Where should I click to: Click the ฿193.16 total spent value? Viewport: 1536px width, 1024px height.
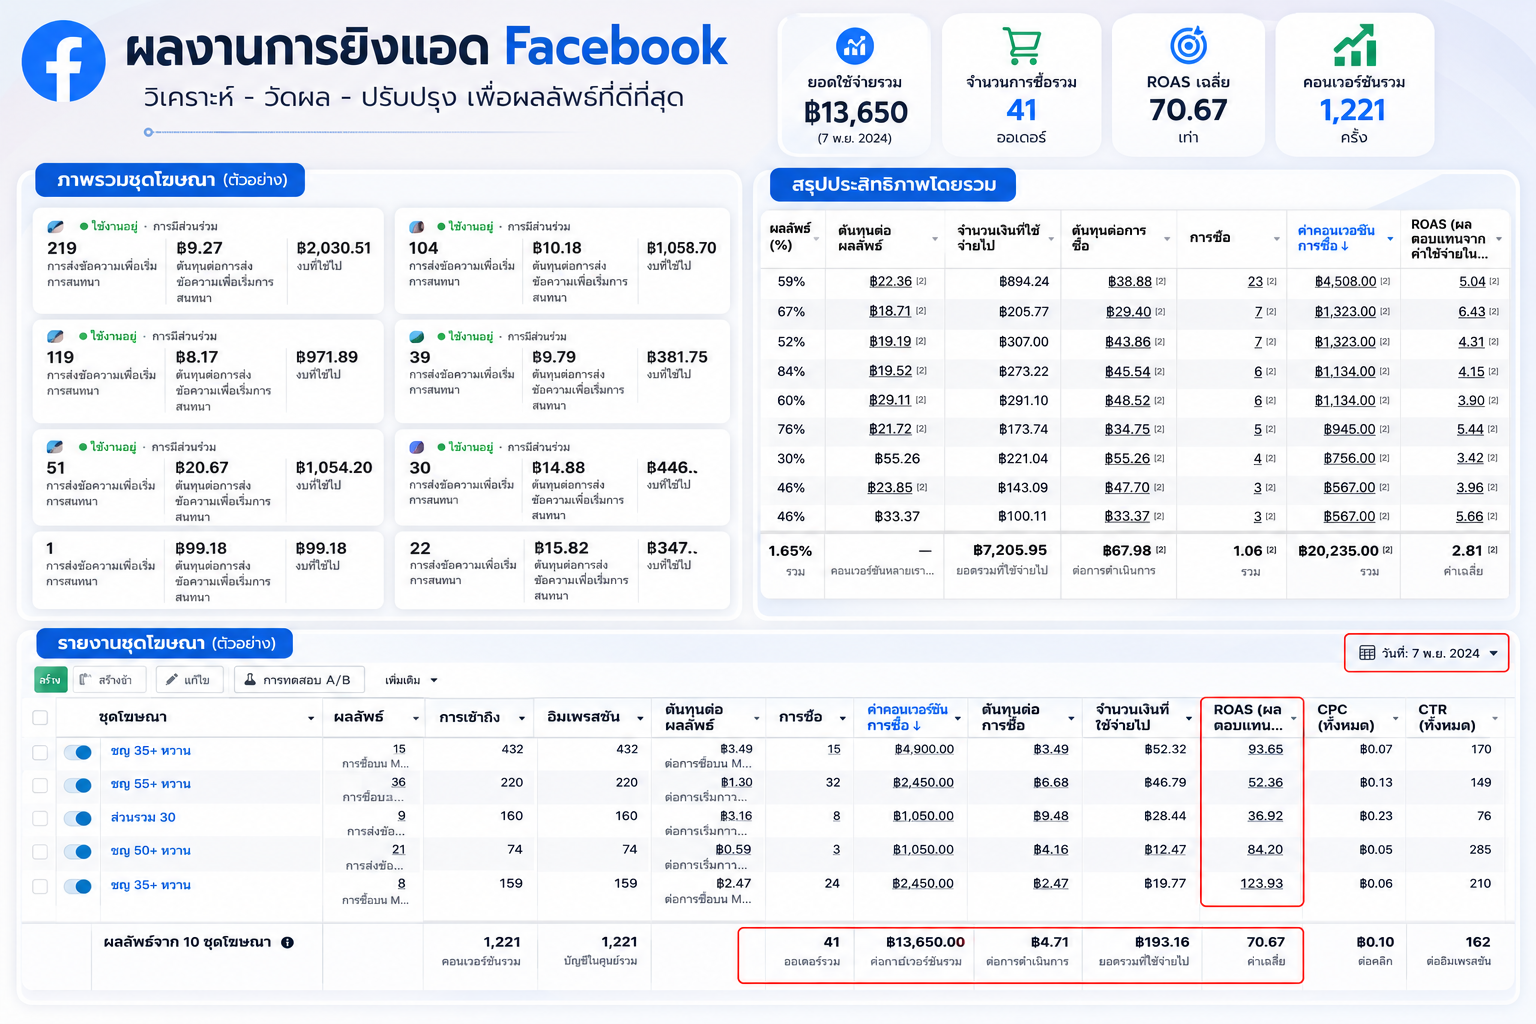(1162, 942)
